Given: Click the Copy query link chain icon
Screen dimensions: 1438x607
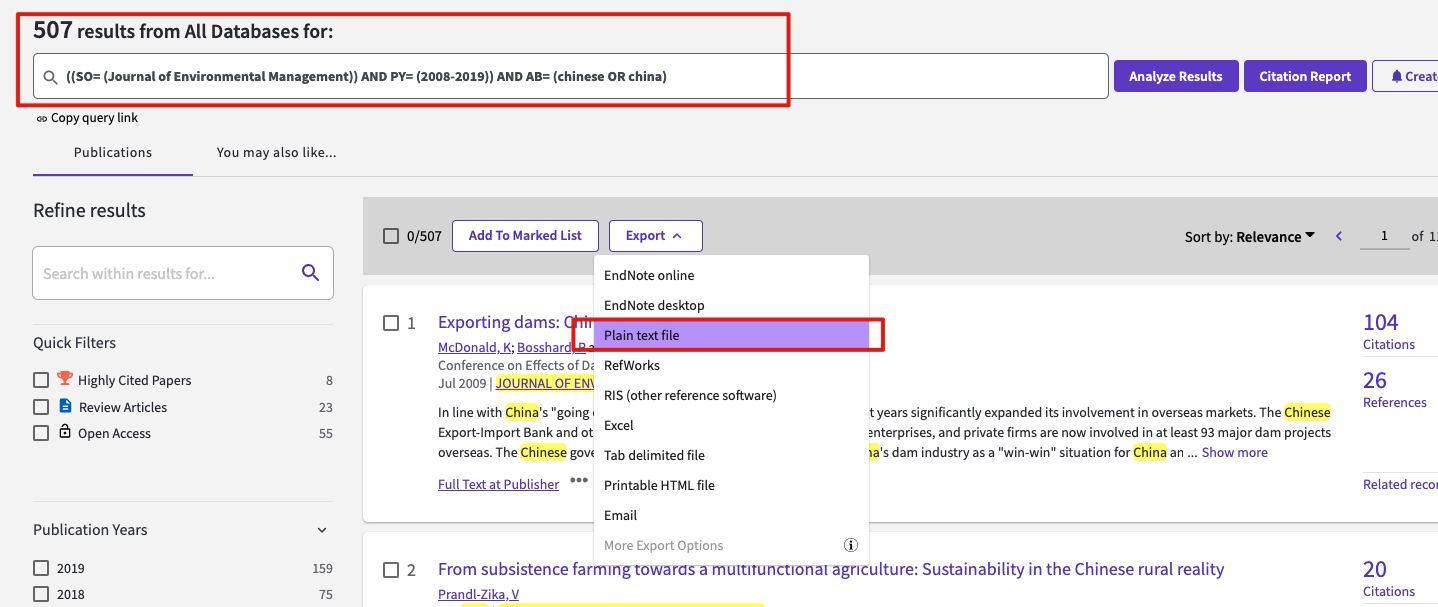Looking at the screenshot, I should [x=41, y=118].
